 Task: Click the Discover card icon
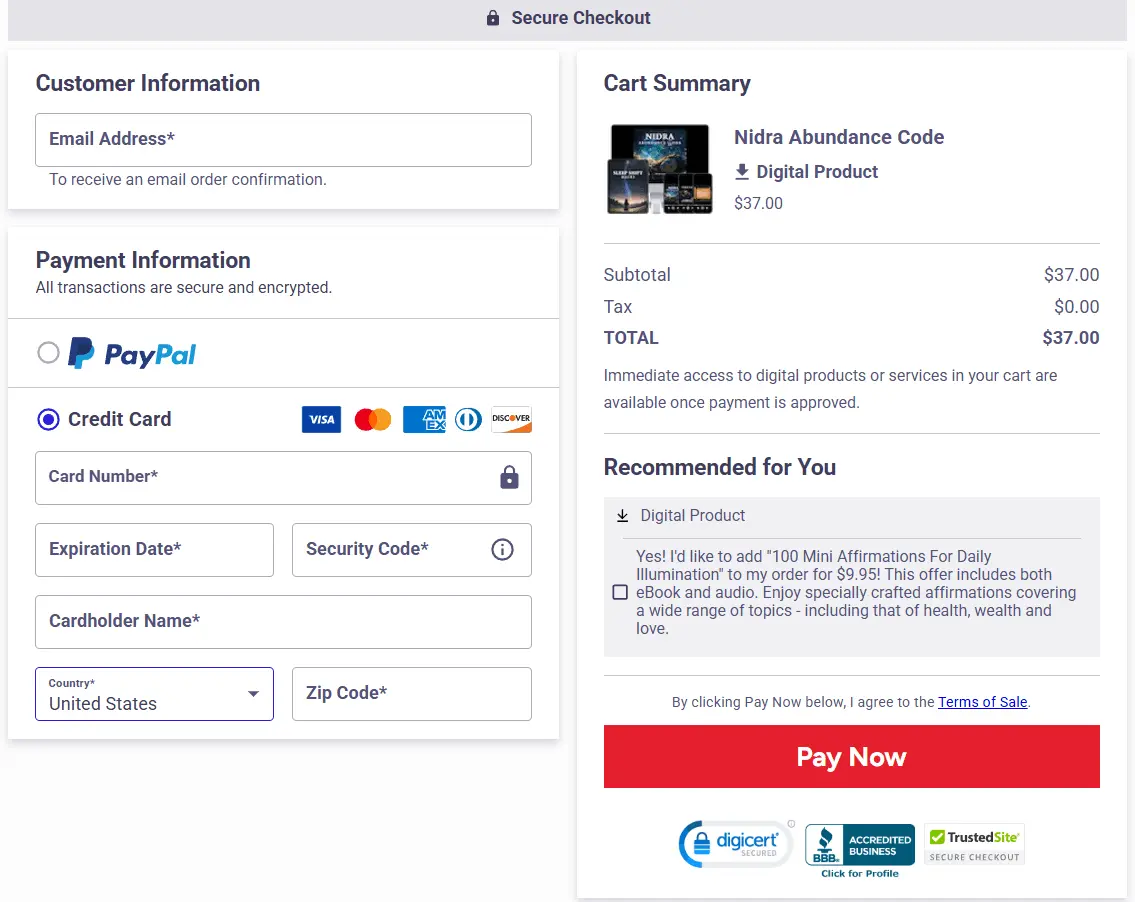(511, 419)
